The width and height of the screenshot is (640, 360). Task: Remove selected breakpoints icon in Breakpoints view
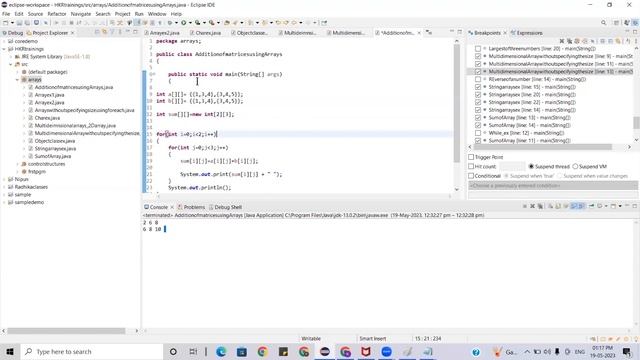(x=562, y=41)
